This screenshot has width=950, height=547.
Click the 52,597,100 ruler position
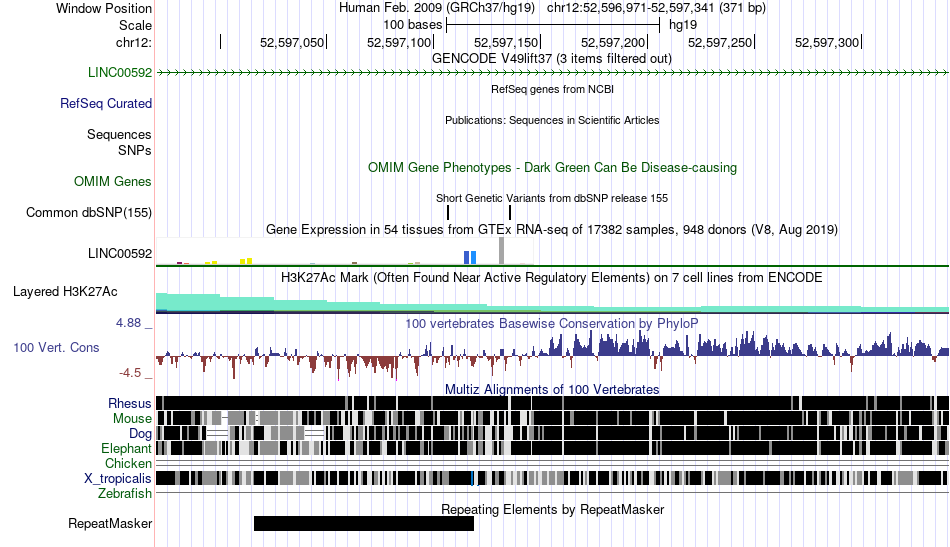(x=399, y=42)
